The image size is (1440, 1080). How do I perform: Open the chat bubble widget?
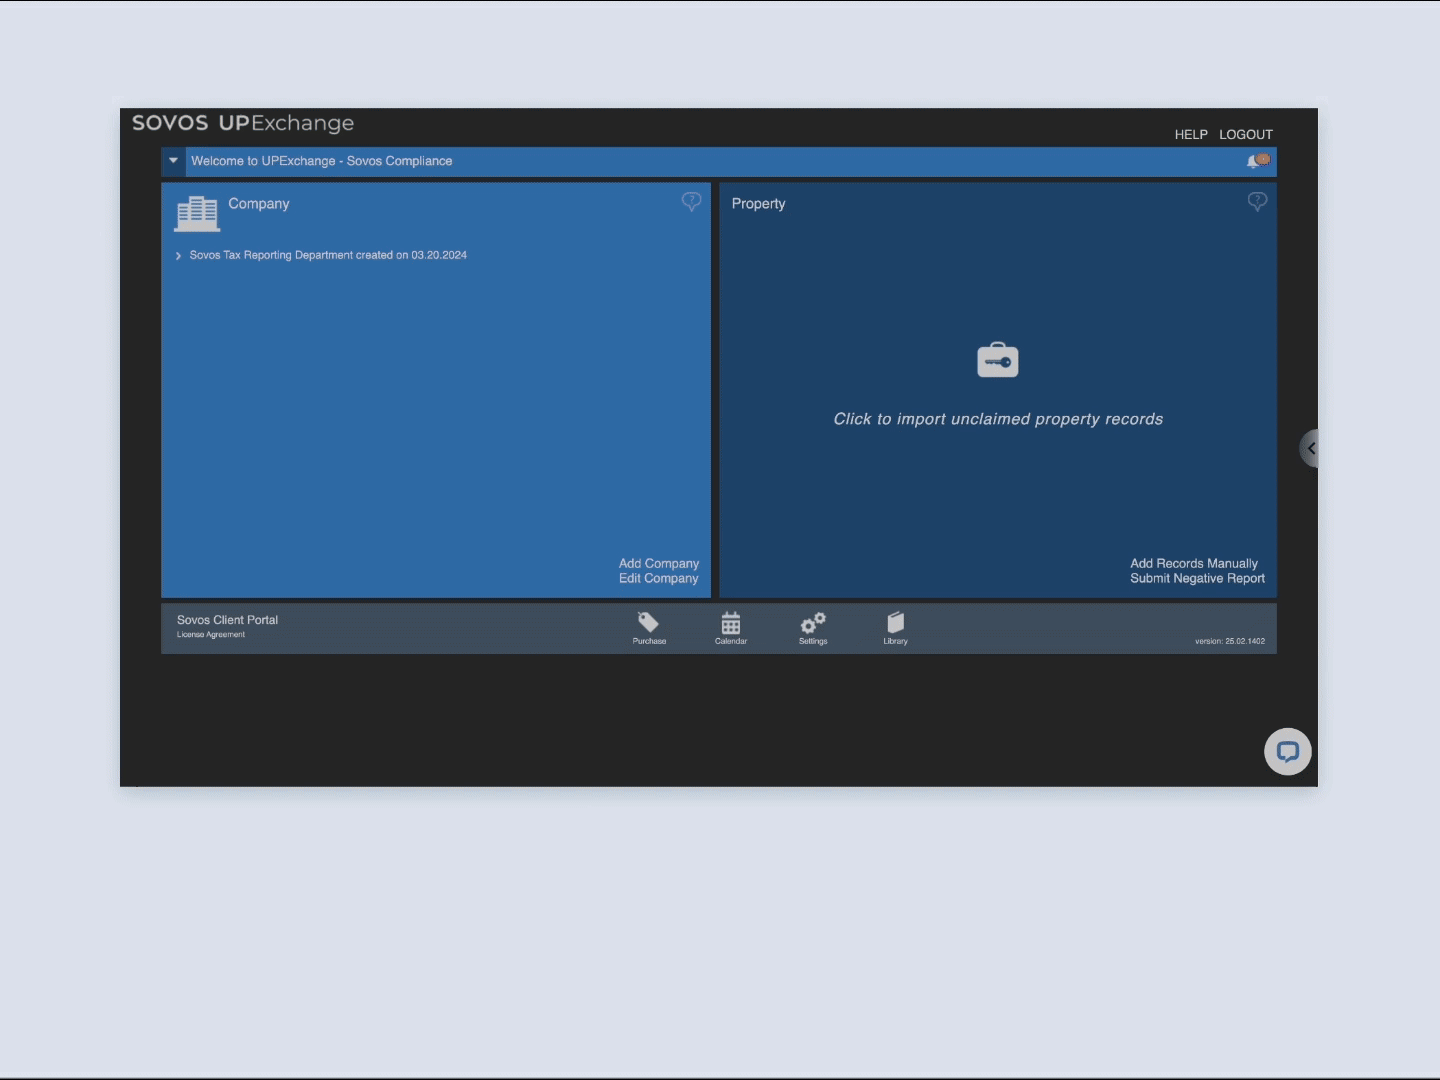click(1288, 752)
